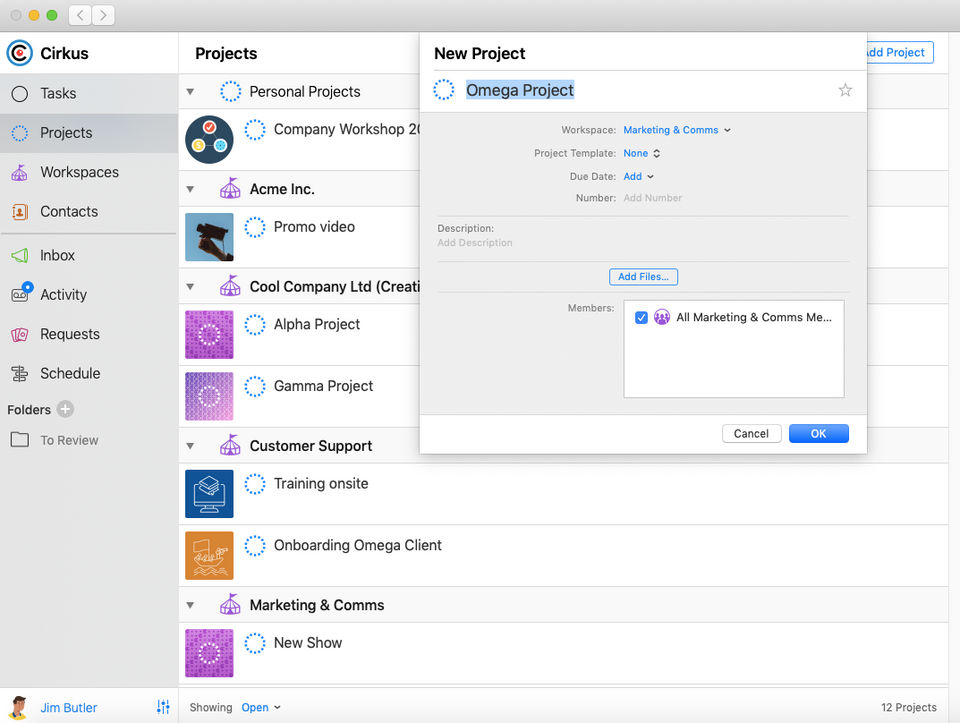Click the Add Files button
The width and height of the screenshot is (960, 723).
click(643, 277)
